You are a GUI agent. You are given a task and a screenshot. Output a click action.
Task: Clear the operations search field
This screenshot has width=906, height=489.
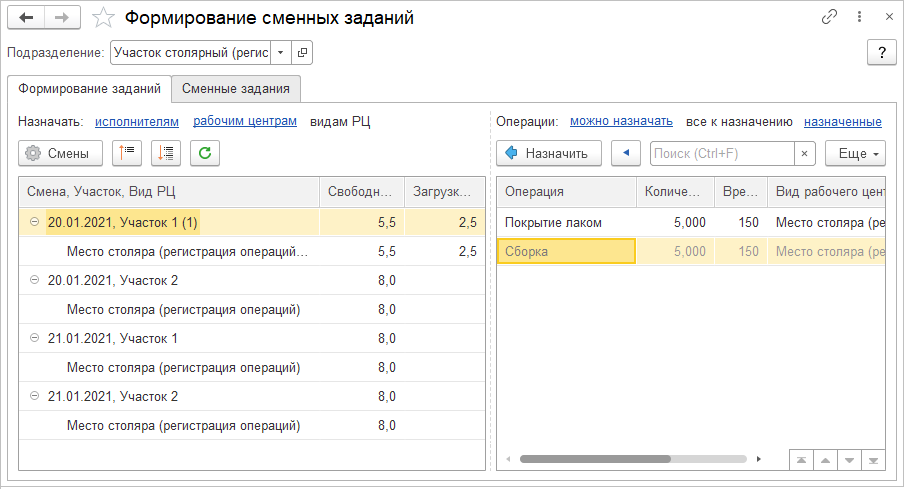tap(805, 153)
